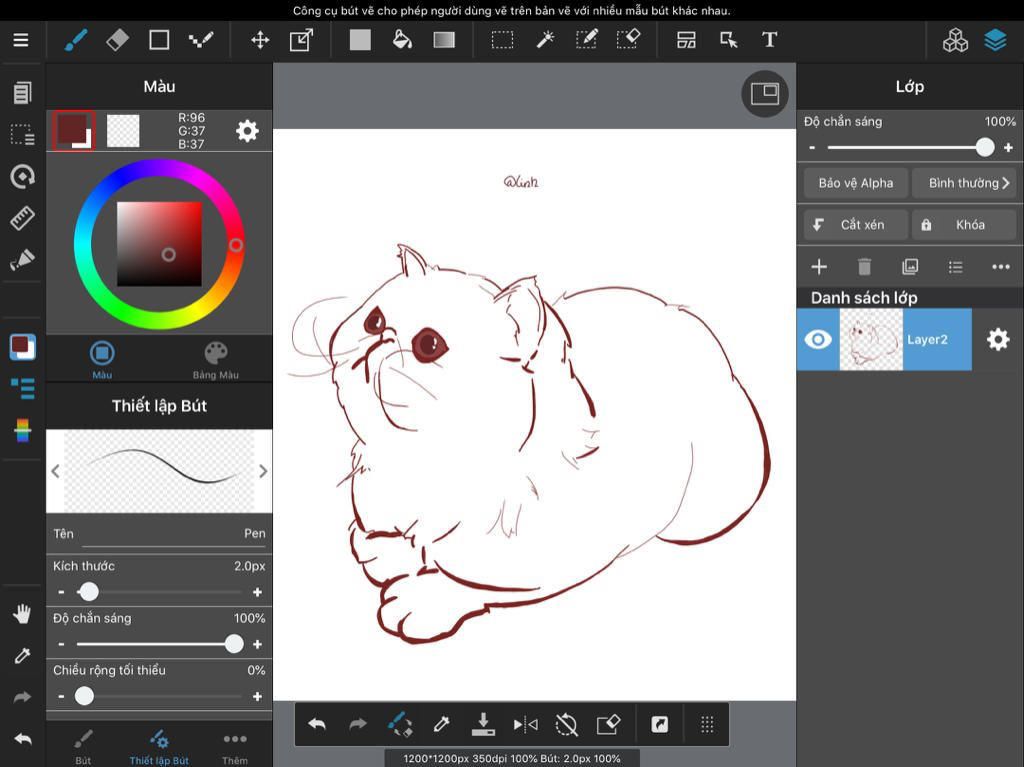The height and width of the screenshot is (767, 1024).
Task: Add a new layer with plus
Action: click(x=819, y=267)
